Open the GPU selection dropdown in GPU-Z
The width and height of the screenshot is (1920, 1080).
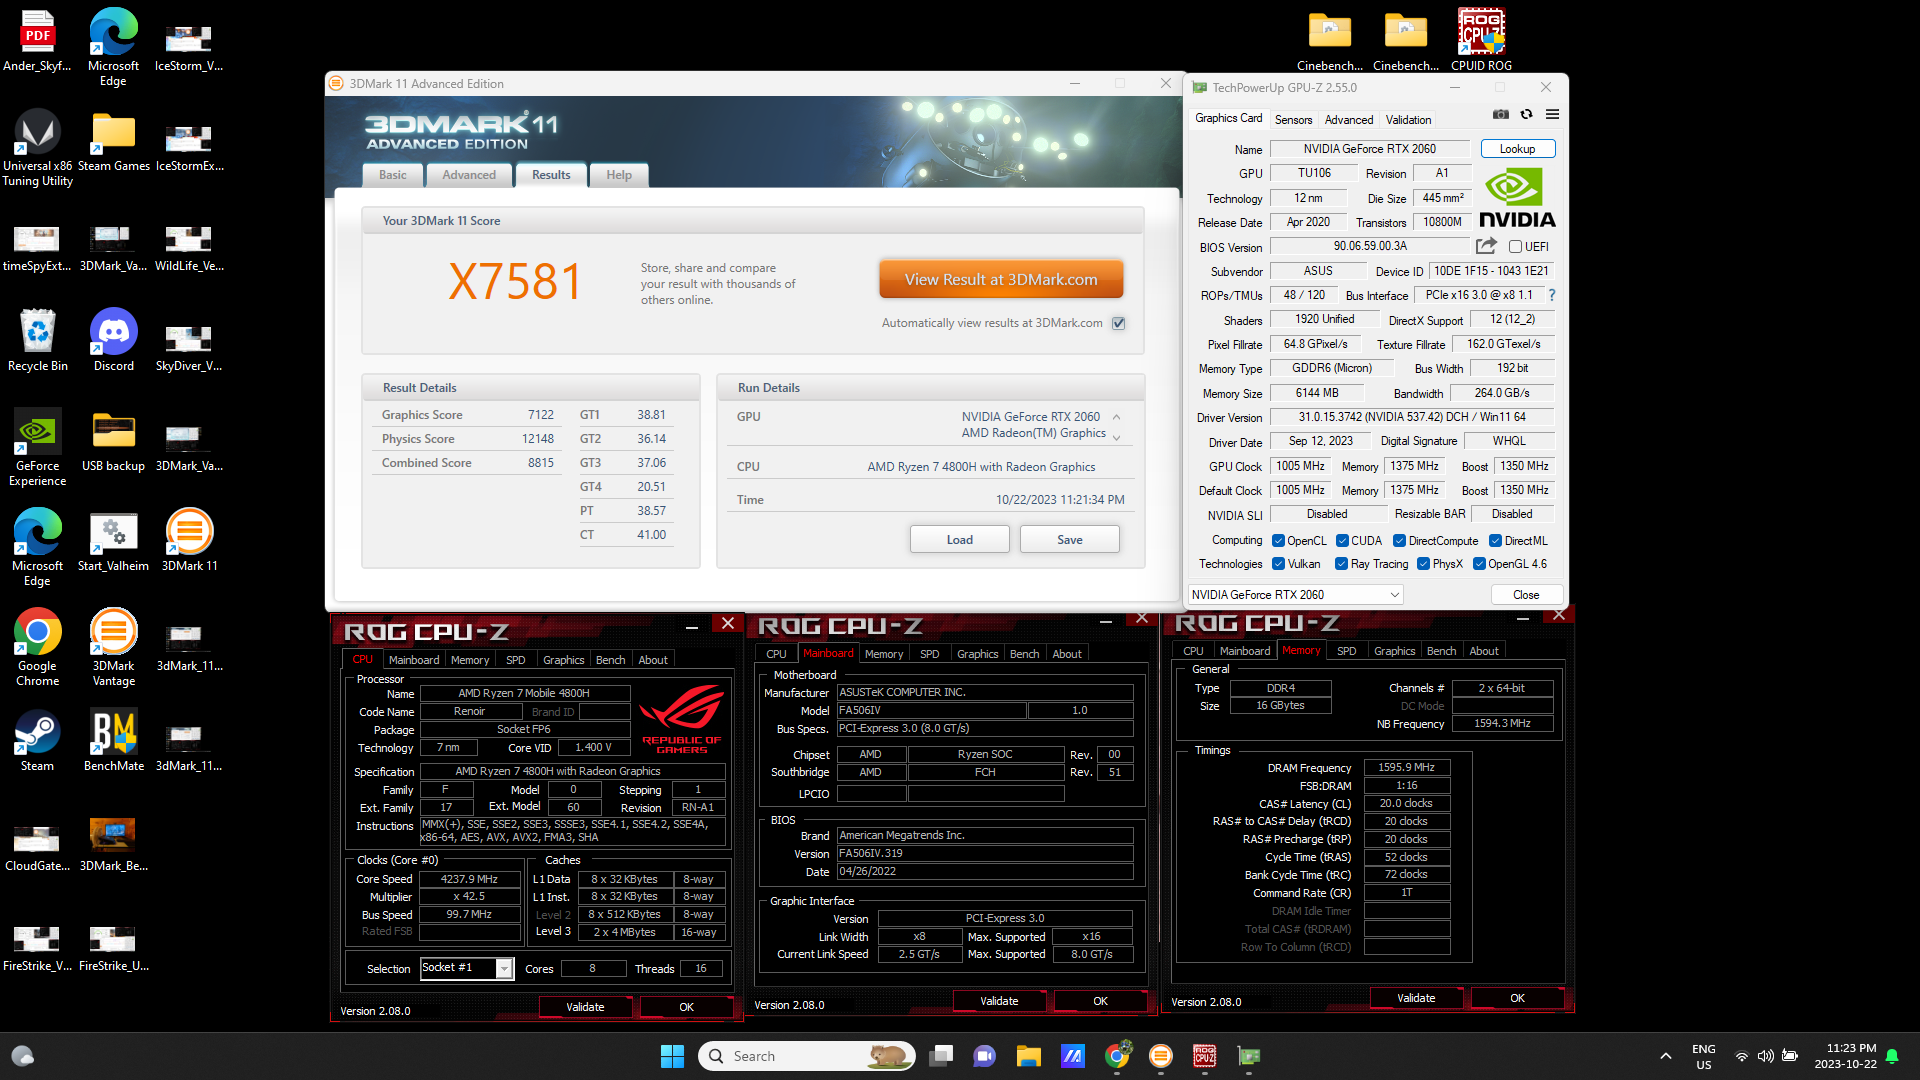pos(1295,595)
